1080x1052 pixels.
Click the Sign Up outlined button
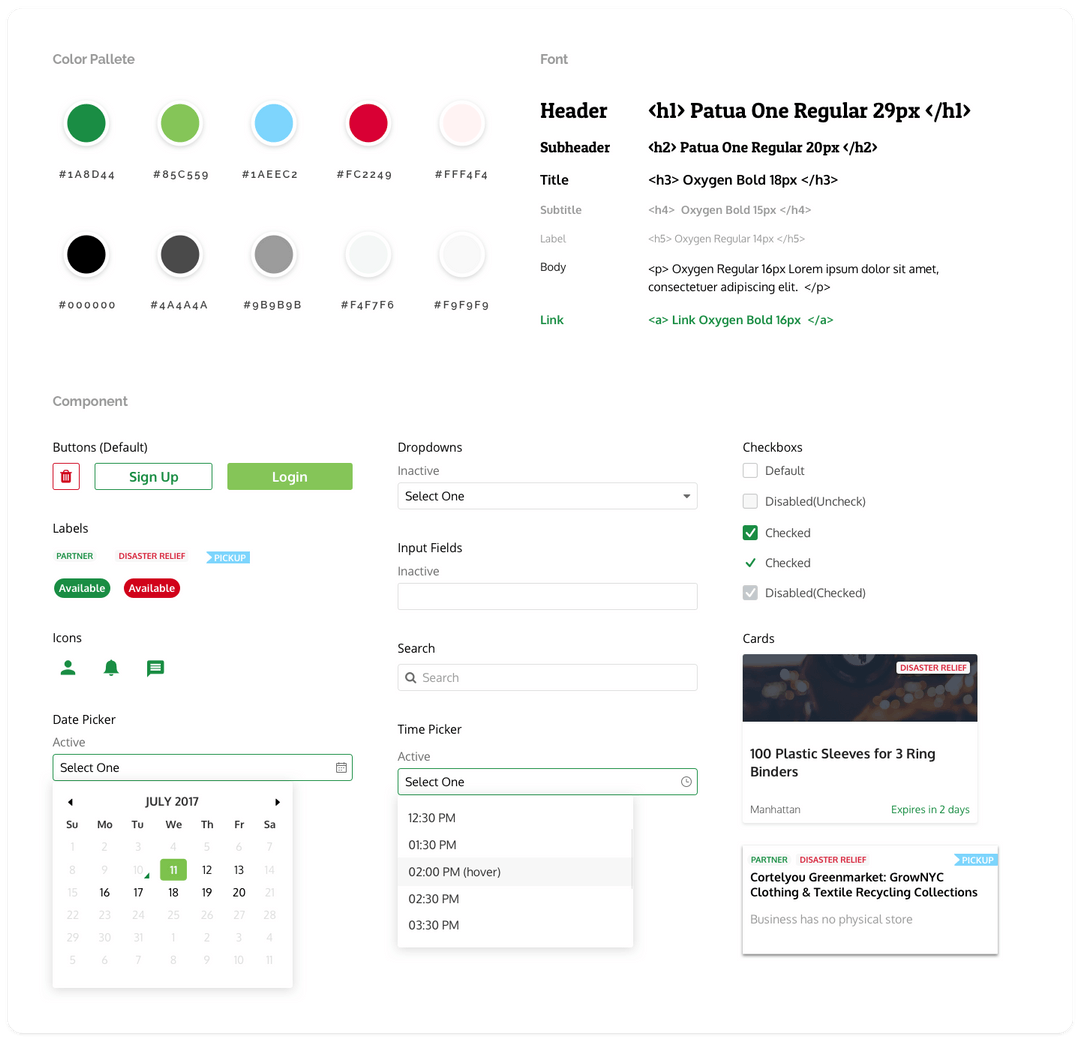pyautogui.click(x=153, y=476)
